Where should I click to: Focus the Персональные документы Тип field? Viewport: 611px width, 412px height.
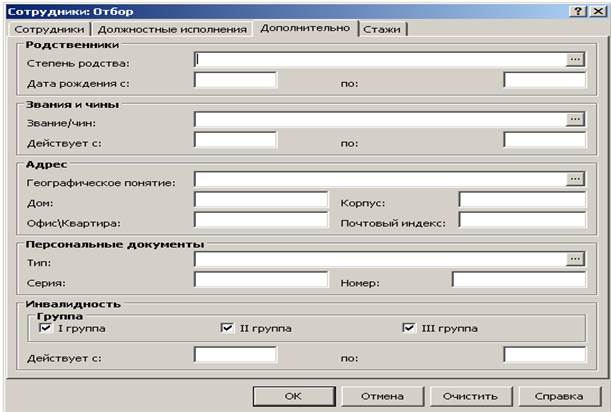(380, 259)
